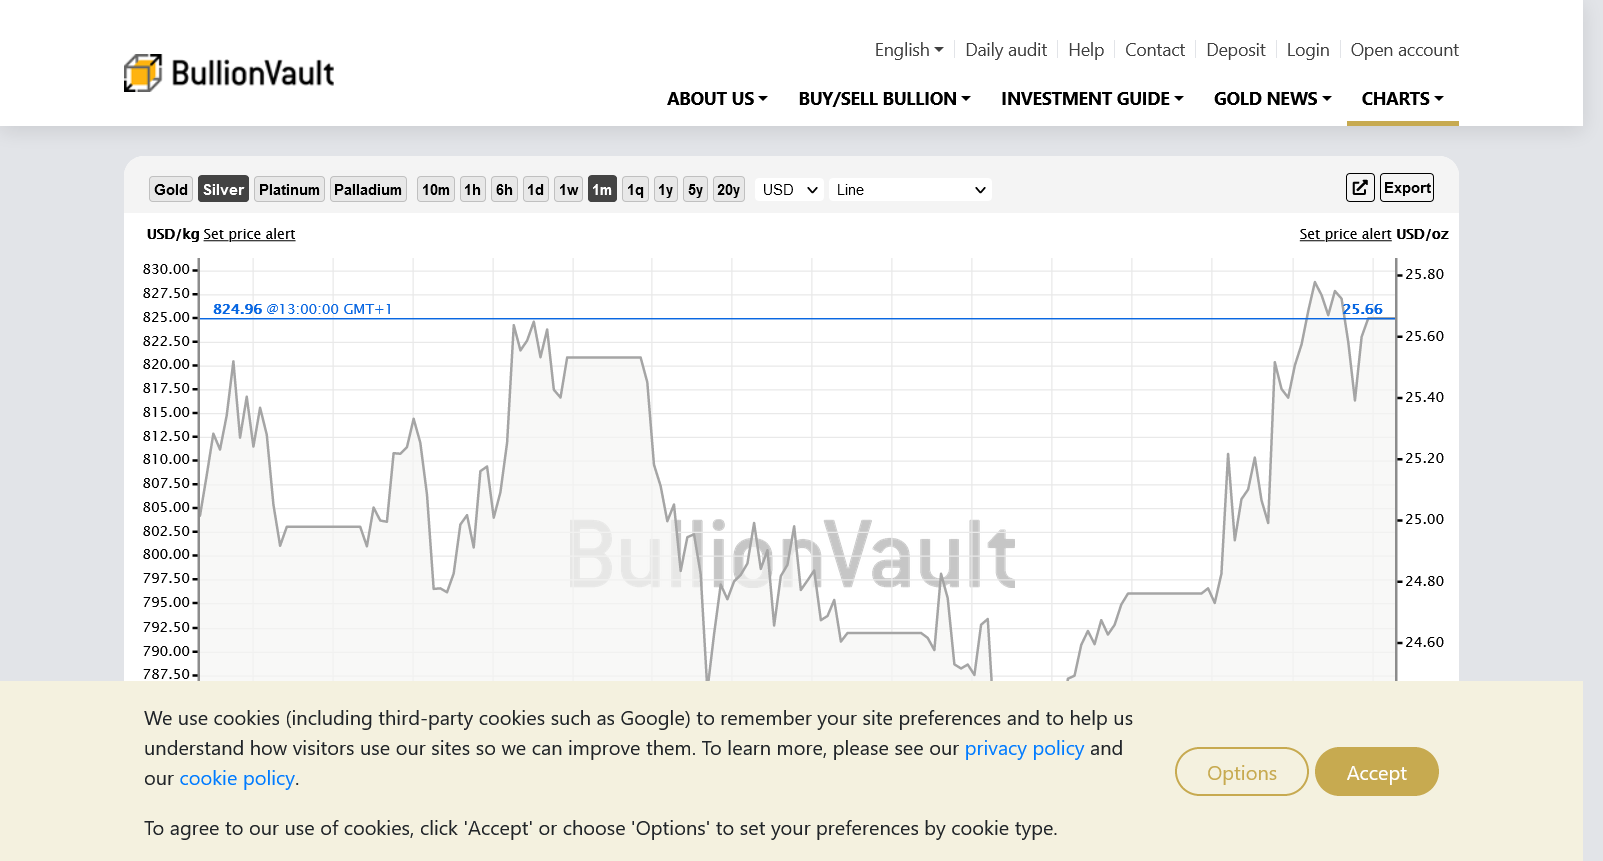This screenshot has width=1603, height=861.
Task: Click left Set price alert link
Action: (x=249, y=234)
